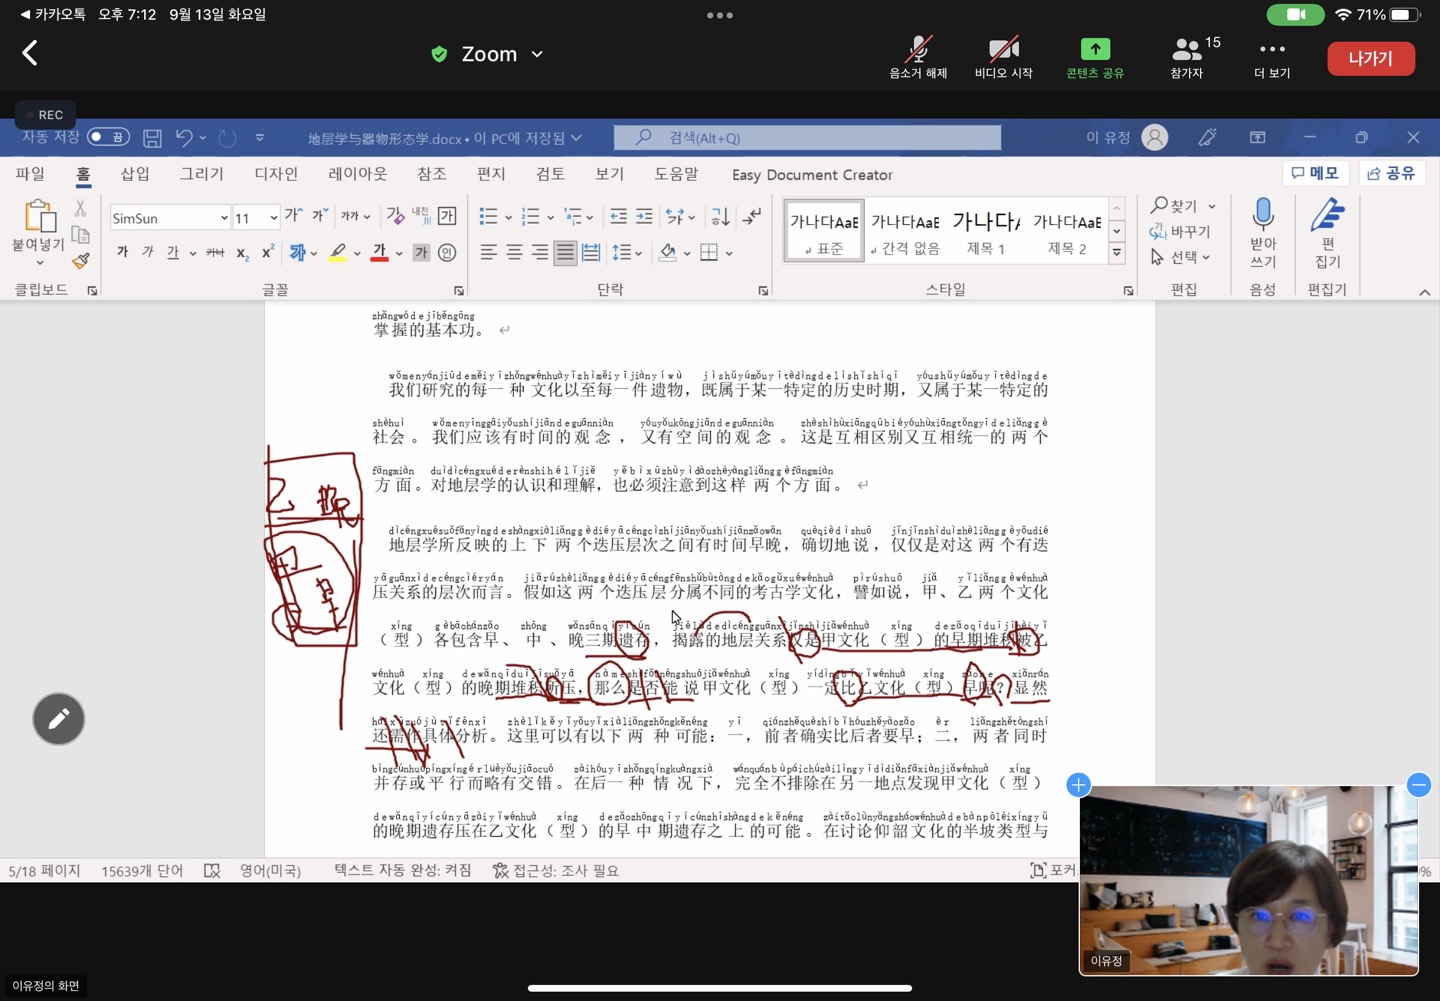Open the font size dropdown

tap(273, 218)
